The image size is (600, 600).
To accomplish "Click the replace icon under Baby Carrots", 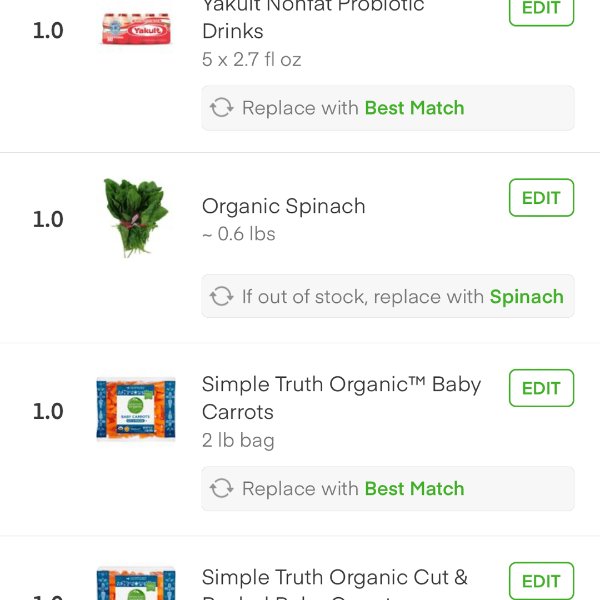I will click(221, 489).
